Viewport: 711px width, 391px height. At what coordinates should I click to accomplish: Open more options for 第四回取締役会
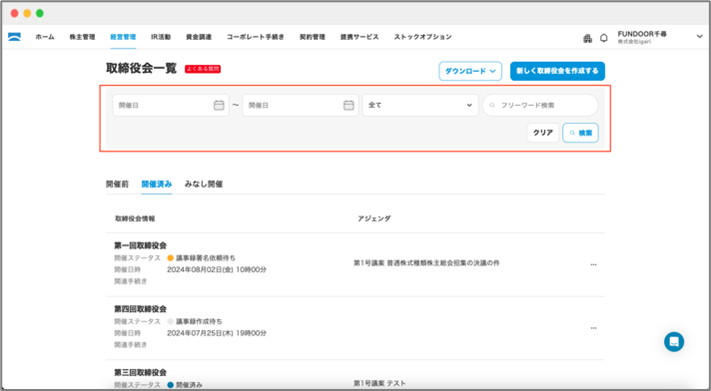point(594,328)
